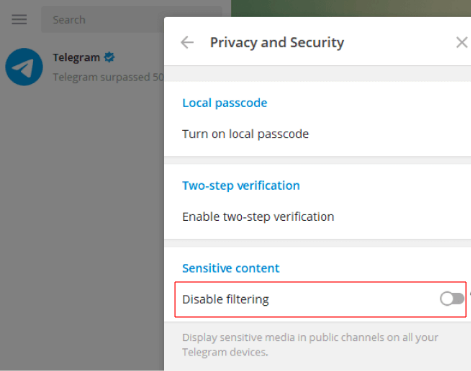471x371 pixels.
Task: Click the Sensitive content section header
Action: click(x=231, y=268)
